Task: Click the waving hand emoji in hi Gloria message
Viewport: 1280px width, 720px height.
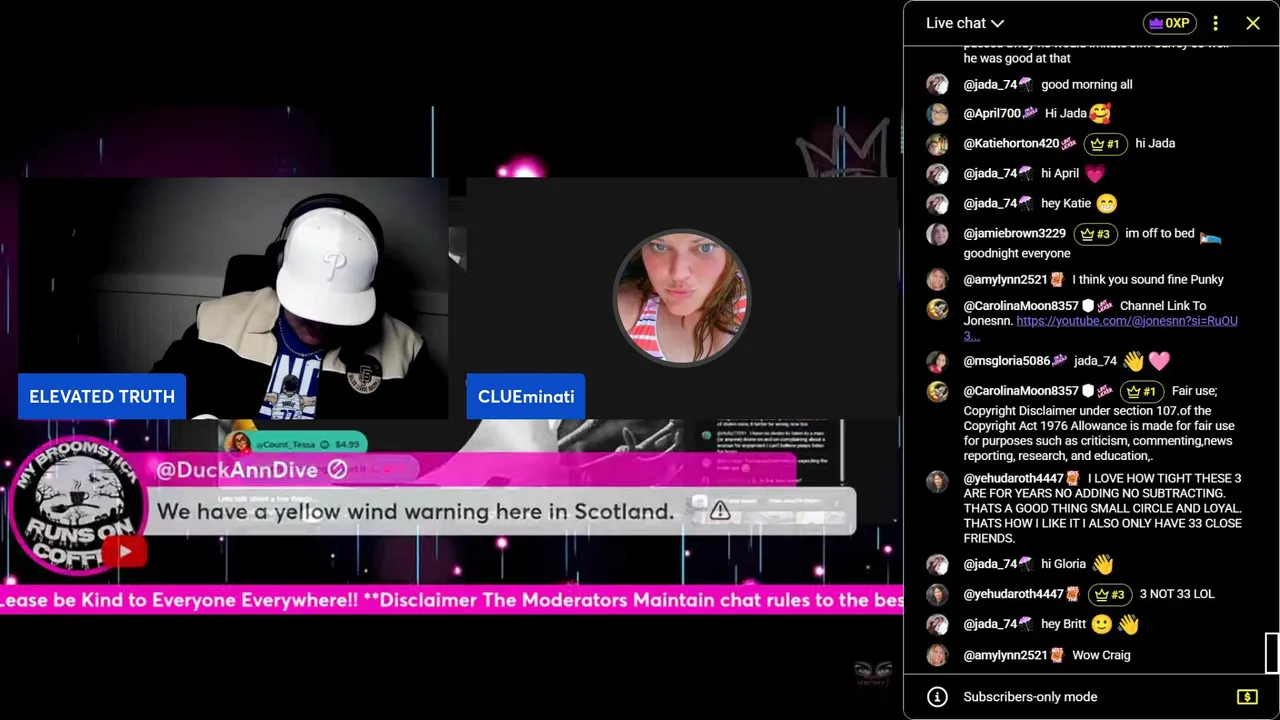Action: coord(1103,564)
